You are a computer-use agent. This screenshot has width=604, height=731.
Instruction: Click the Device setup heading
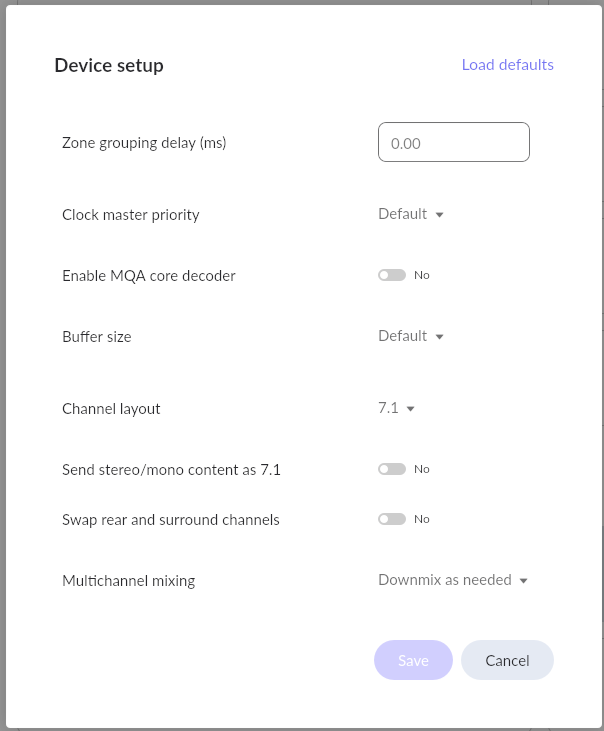(109, 66)
